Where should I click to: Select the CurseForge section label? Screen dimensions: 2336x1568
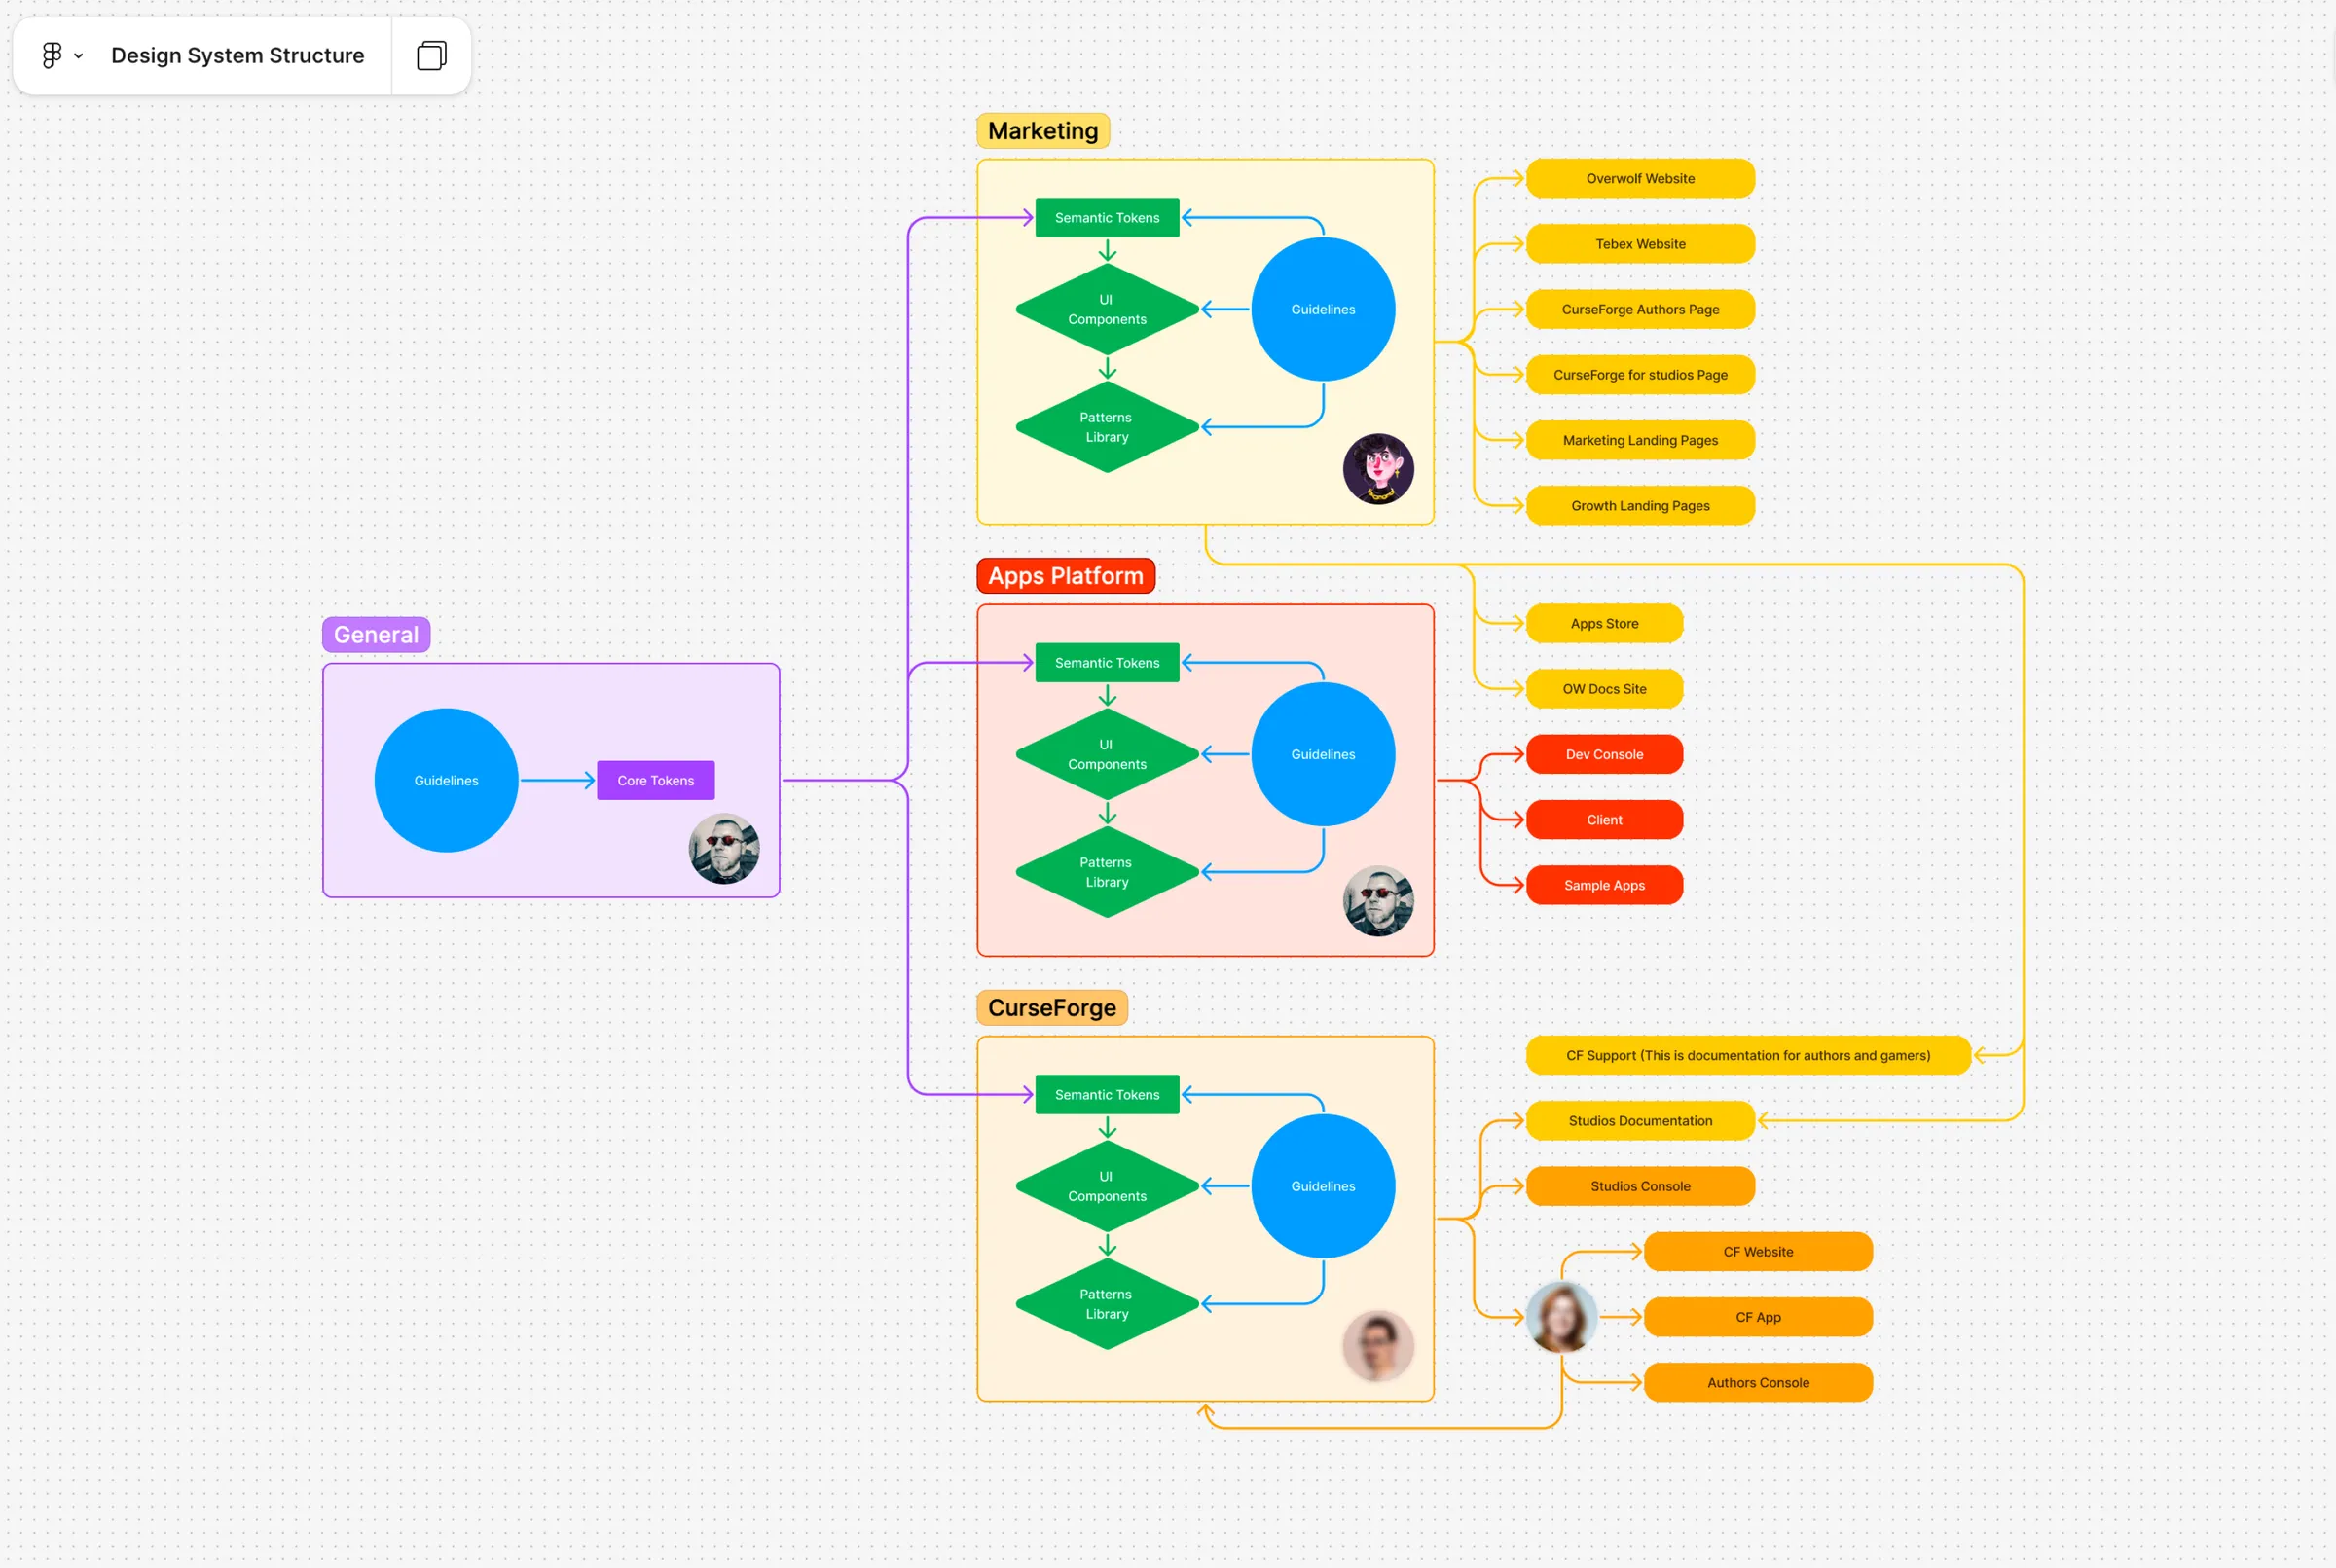click(x=1052, y=1008)
